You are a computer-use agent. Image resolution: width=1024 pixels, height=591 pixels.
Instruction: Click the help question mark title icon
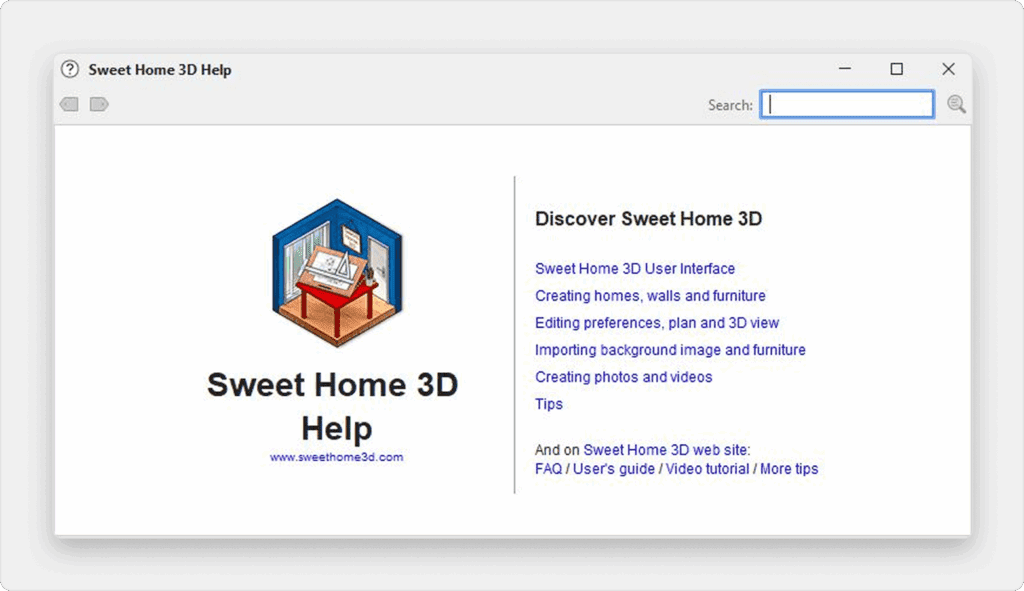(69, 70)
